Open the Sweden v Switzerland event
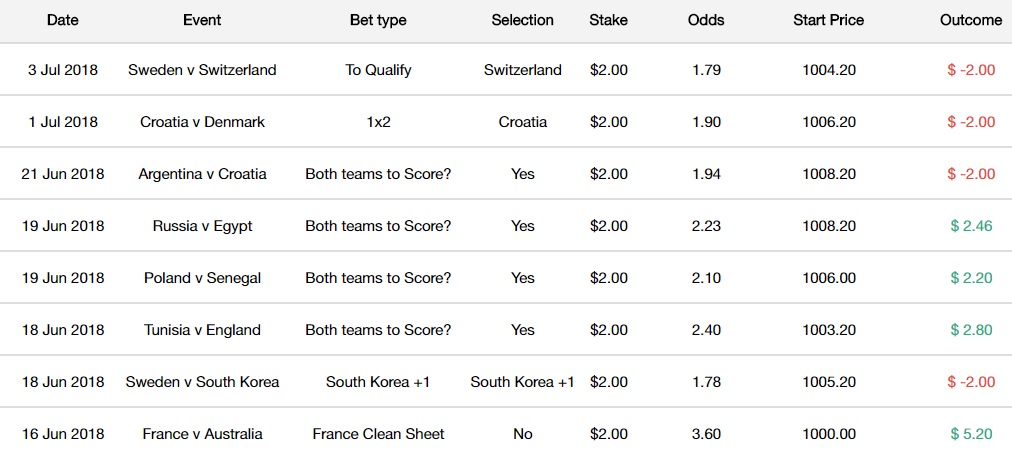 click(202, 70)
